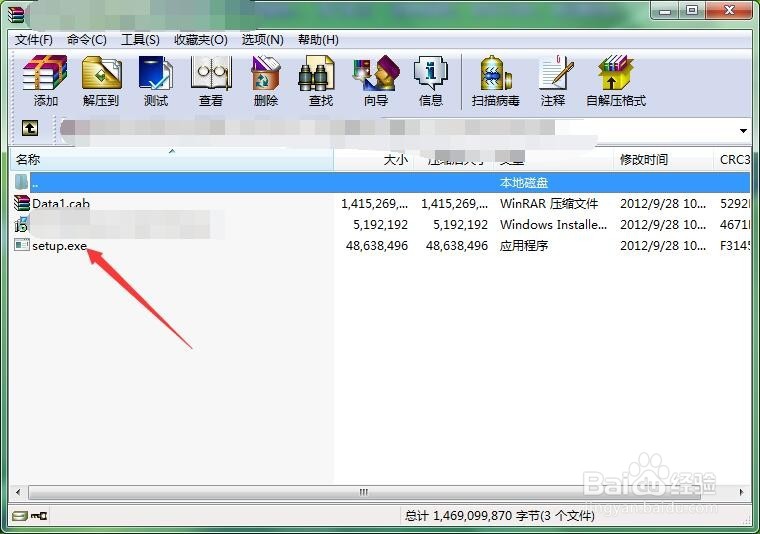Click the Windows Installer package file icon
The height and width of the screenshot is (534, 760).
point(21,224)
